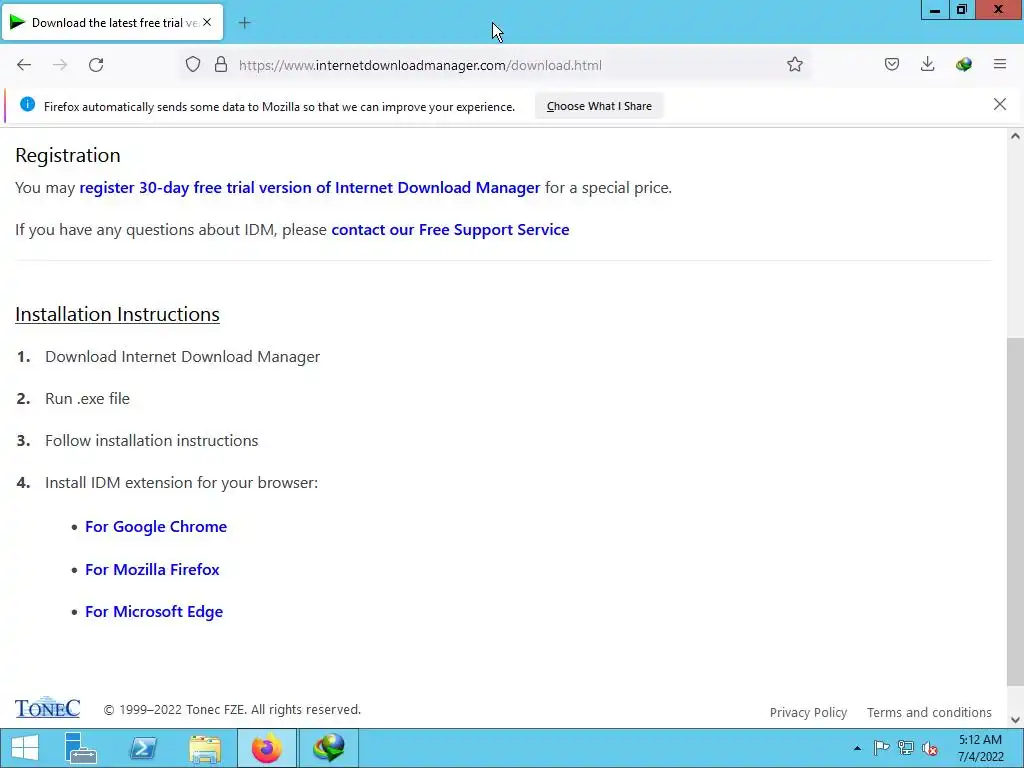Click the vertical scrollbar thumb
The height and width of the screenshot is (768, 1024).
coord(1015,512)
